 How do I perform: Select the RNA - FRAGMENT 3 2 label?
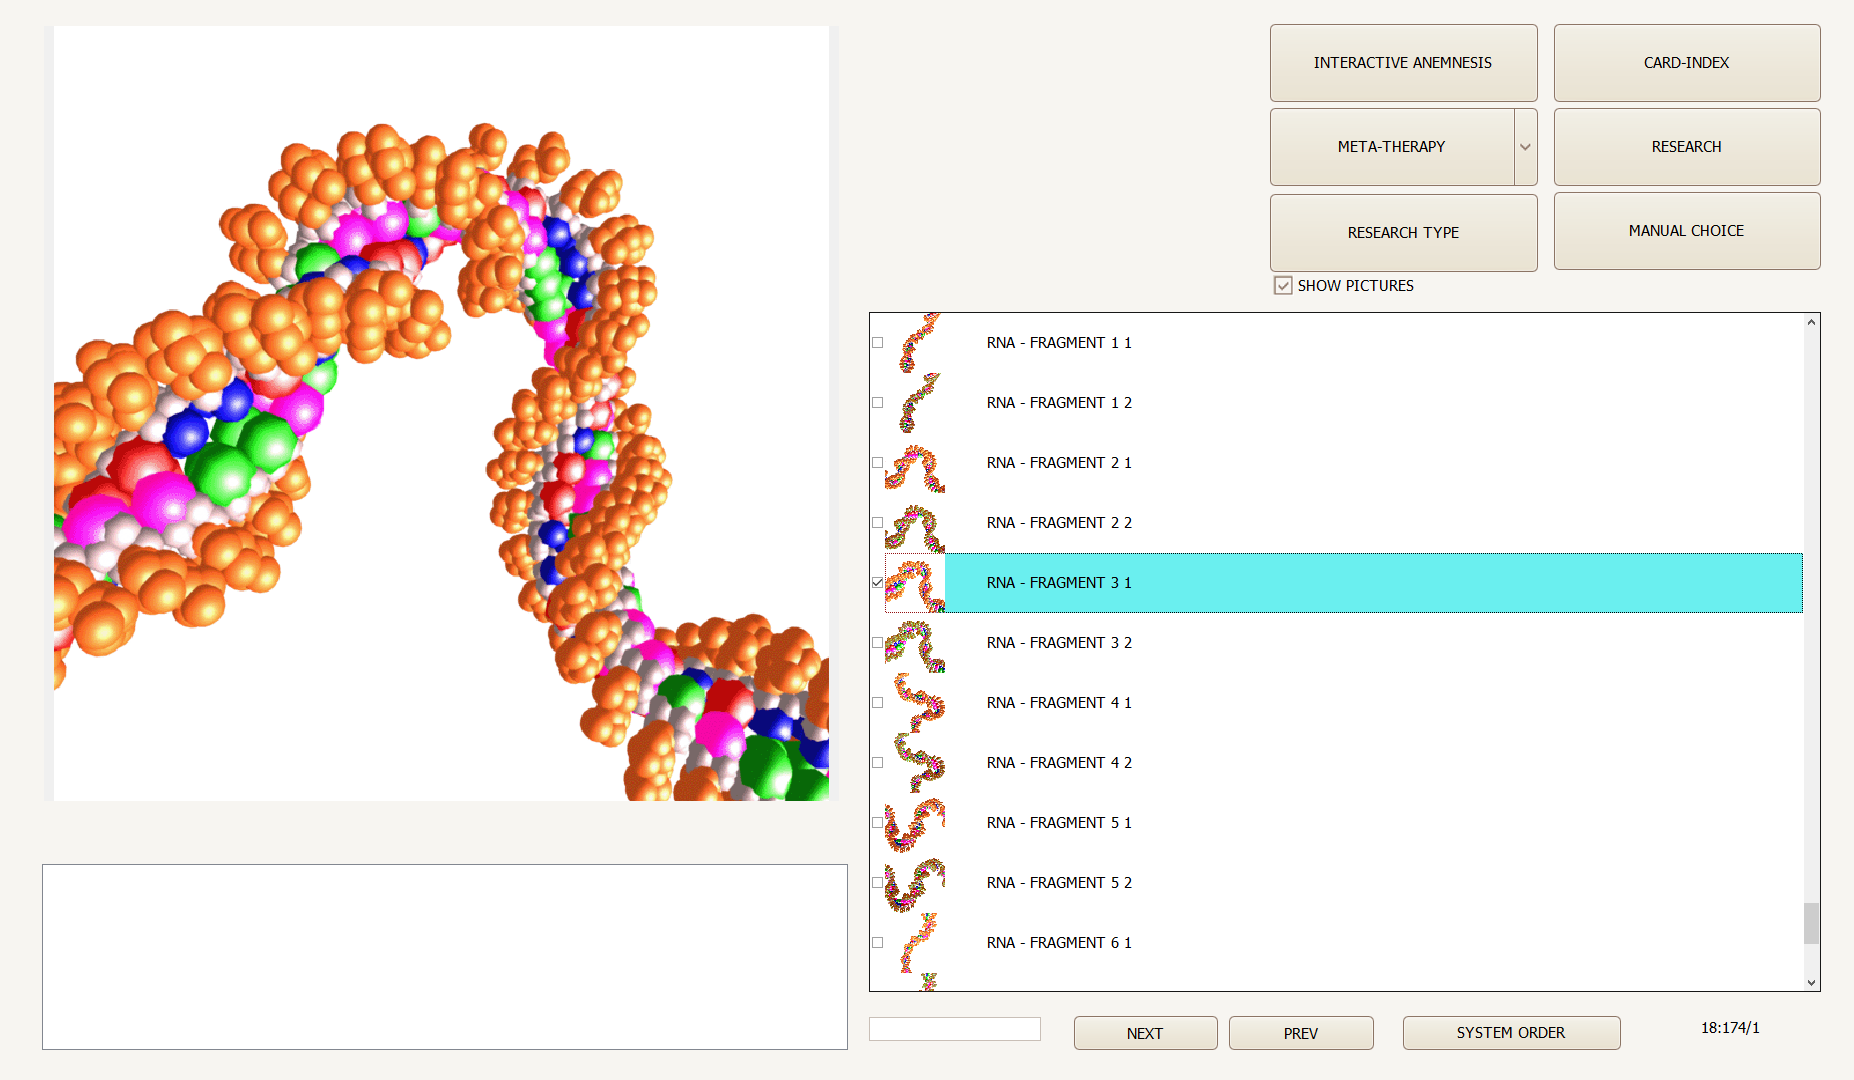[1059, 643]
